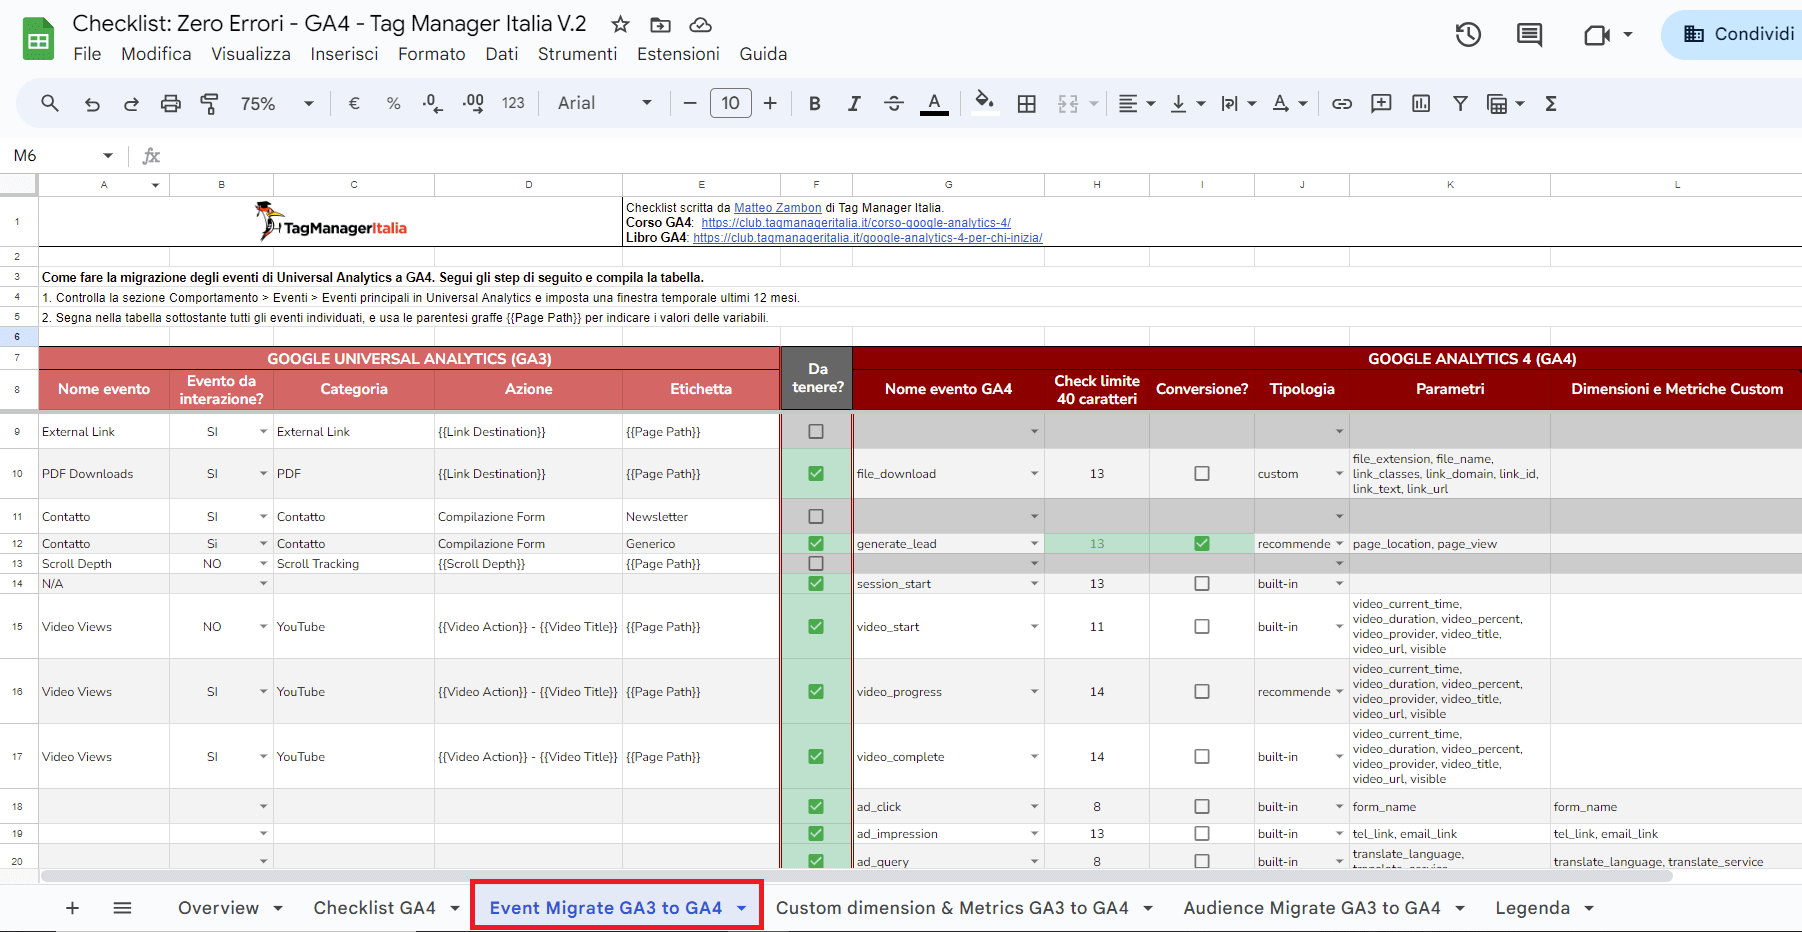This screenshot has height=932, width=1802.
Task: Open Audience Migrate GA3 to GA4 tab
Action: tap(1312, 908)
